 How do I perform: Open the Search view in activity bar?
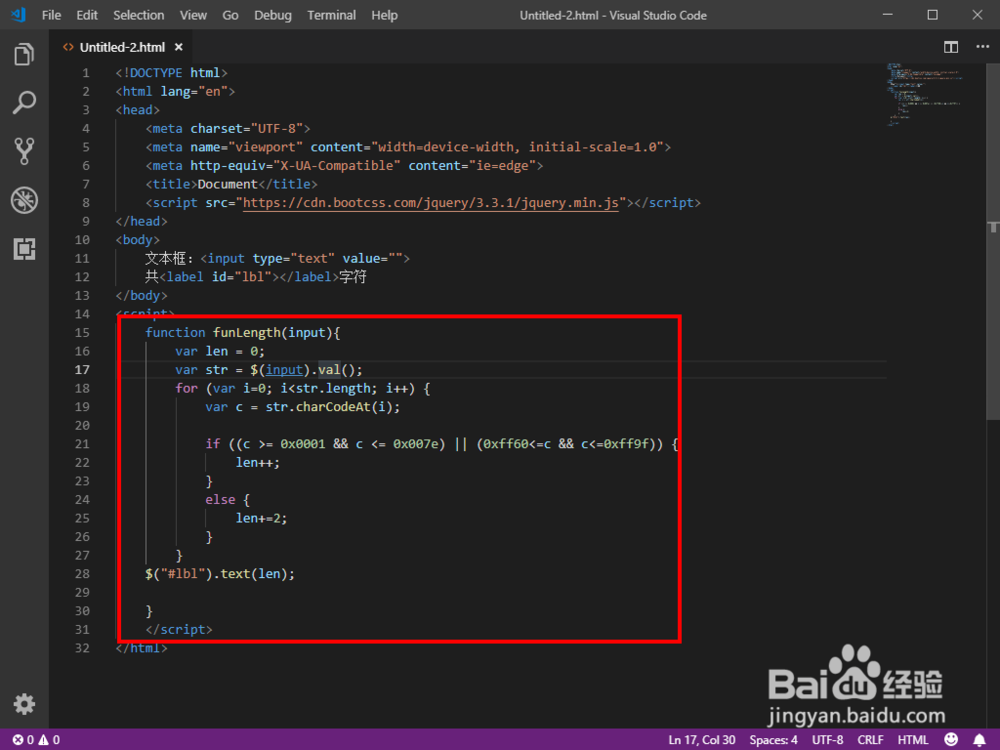pos(24,102)
